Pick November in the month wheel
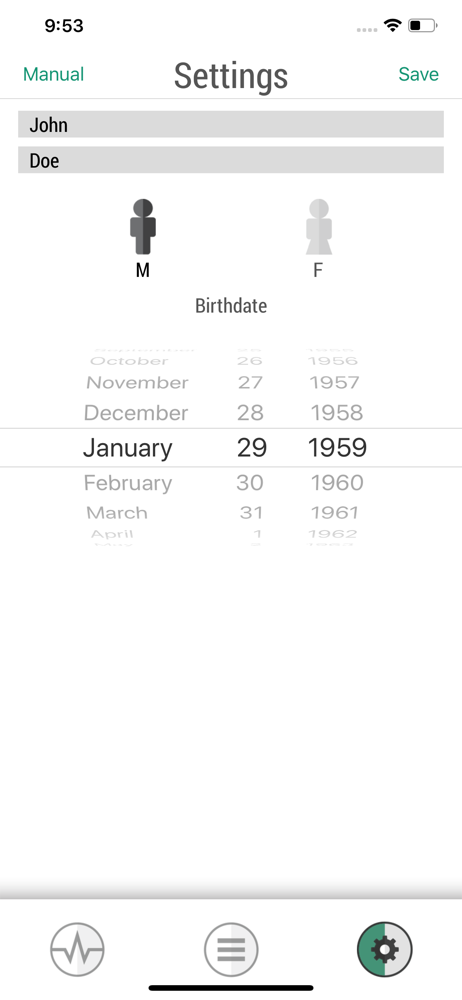This screenshot has height=1000, width=462. pos(137,383)
